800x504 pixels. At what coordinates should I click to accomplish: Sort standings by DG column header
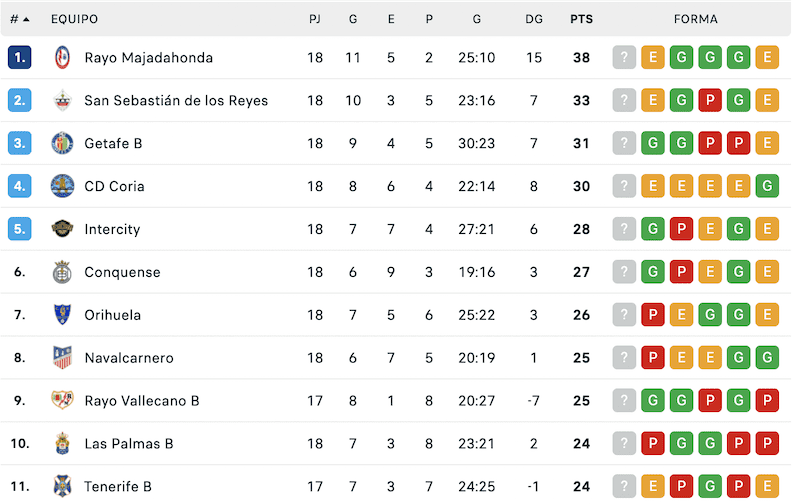click(533, 19)
